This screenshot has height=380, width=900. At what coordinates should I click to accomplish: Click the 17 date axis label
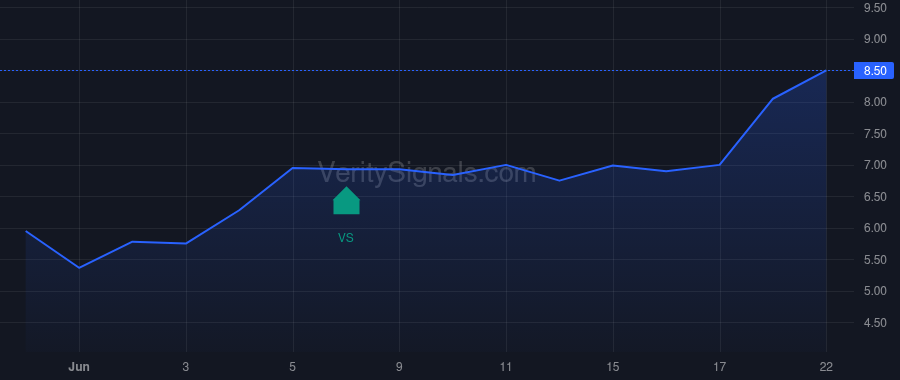[720, 367]
